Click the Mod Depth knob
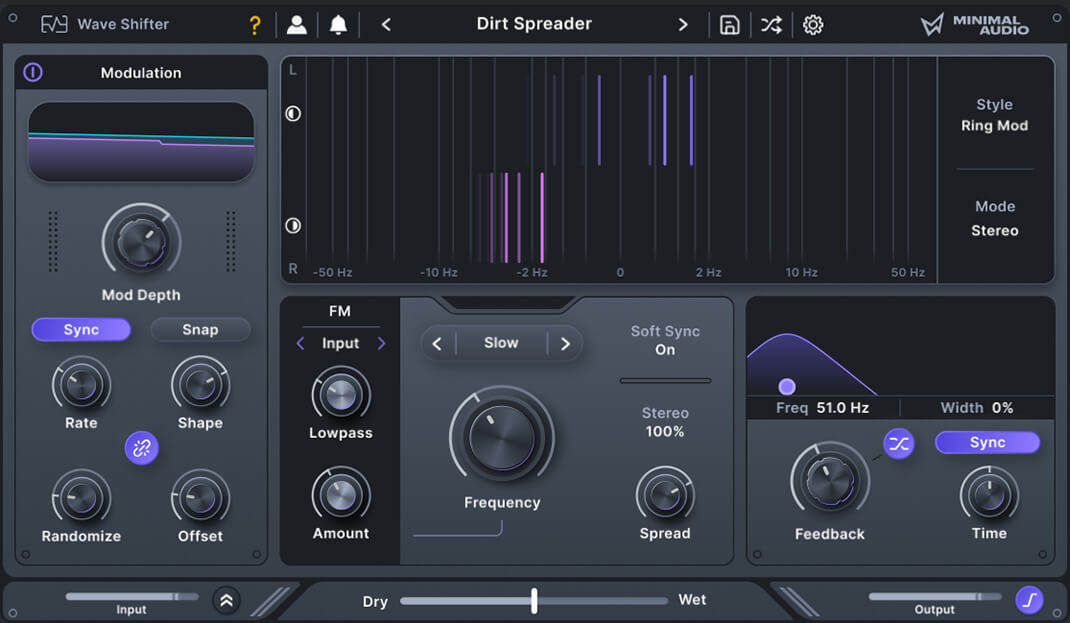The width and height of the screenshot is (1070, 623). pos(141,242)
